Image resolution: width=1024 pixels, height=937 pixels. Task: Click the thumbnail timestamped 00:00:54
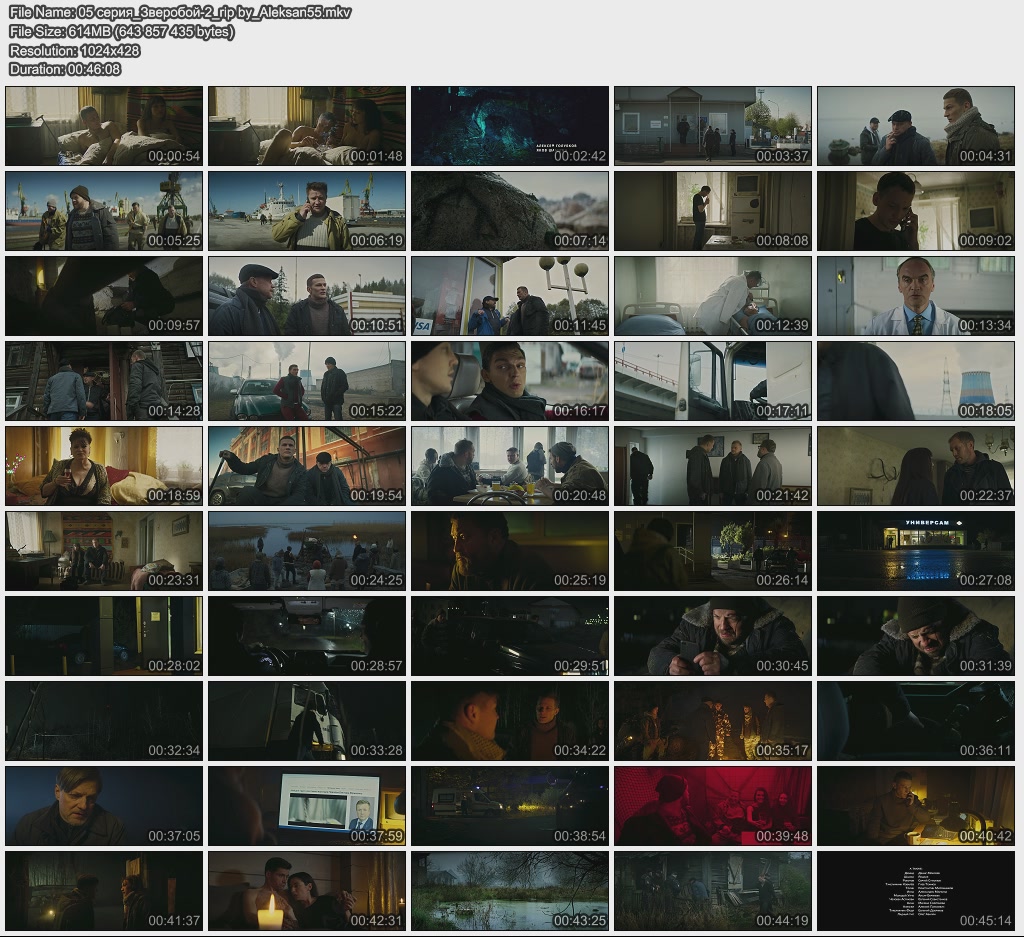click(104, 126)
